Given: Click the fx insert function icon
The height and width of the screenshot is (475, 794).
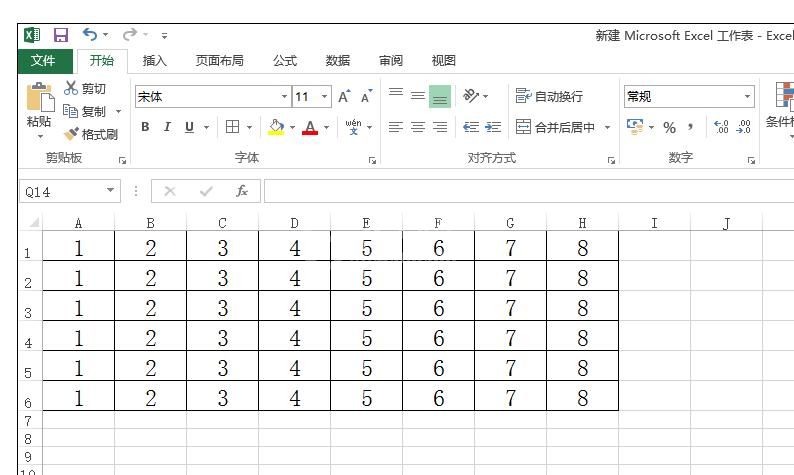Looking at the screenshot, I should tap(242, 191).
